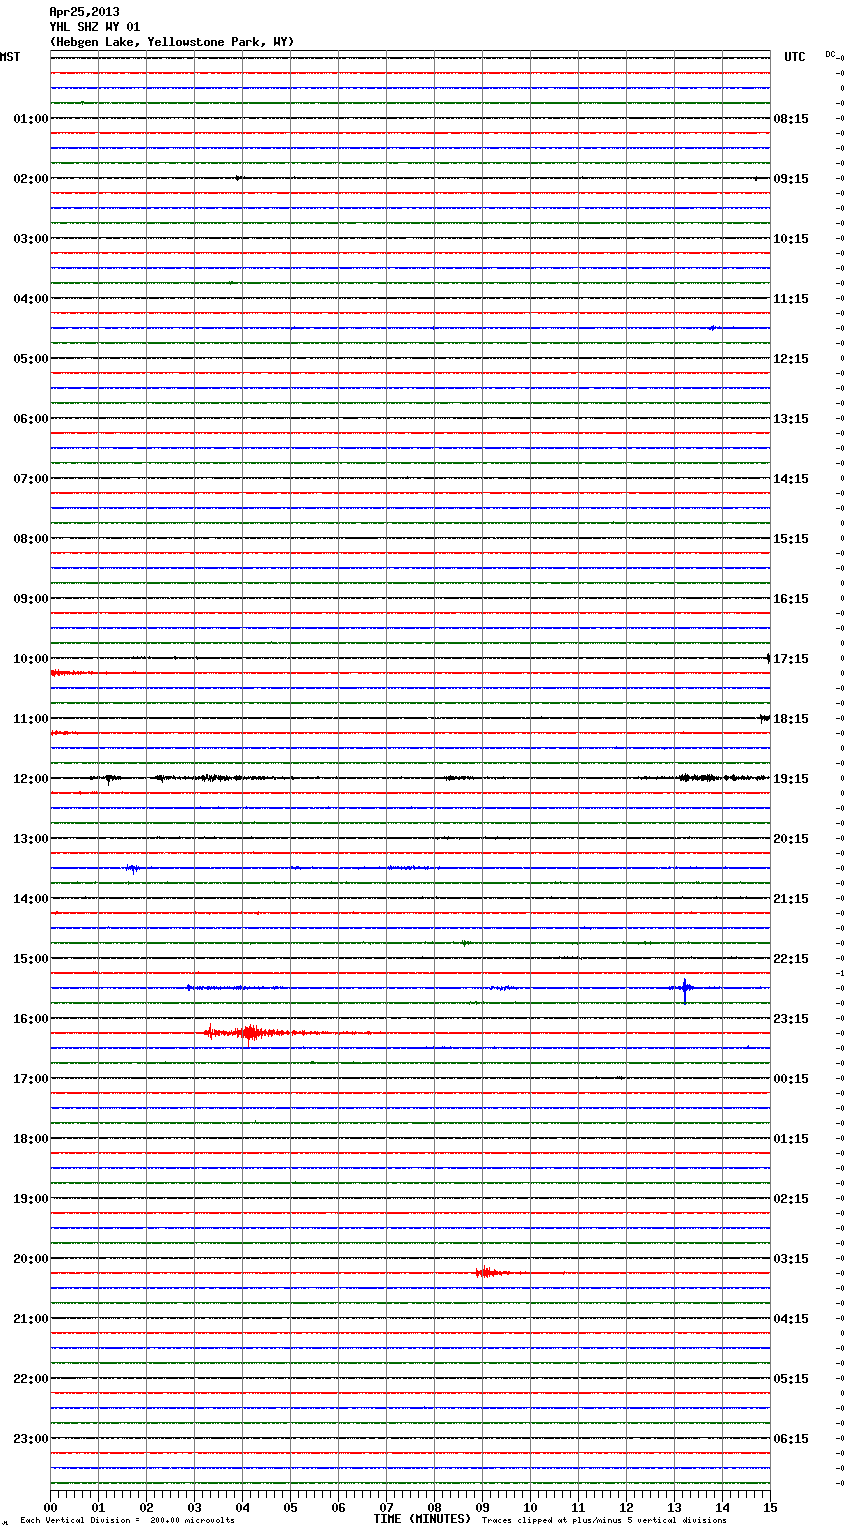Click minute 03 on the bottom axis
Screen dimensions: 850x1534
click(194, 1507)
